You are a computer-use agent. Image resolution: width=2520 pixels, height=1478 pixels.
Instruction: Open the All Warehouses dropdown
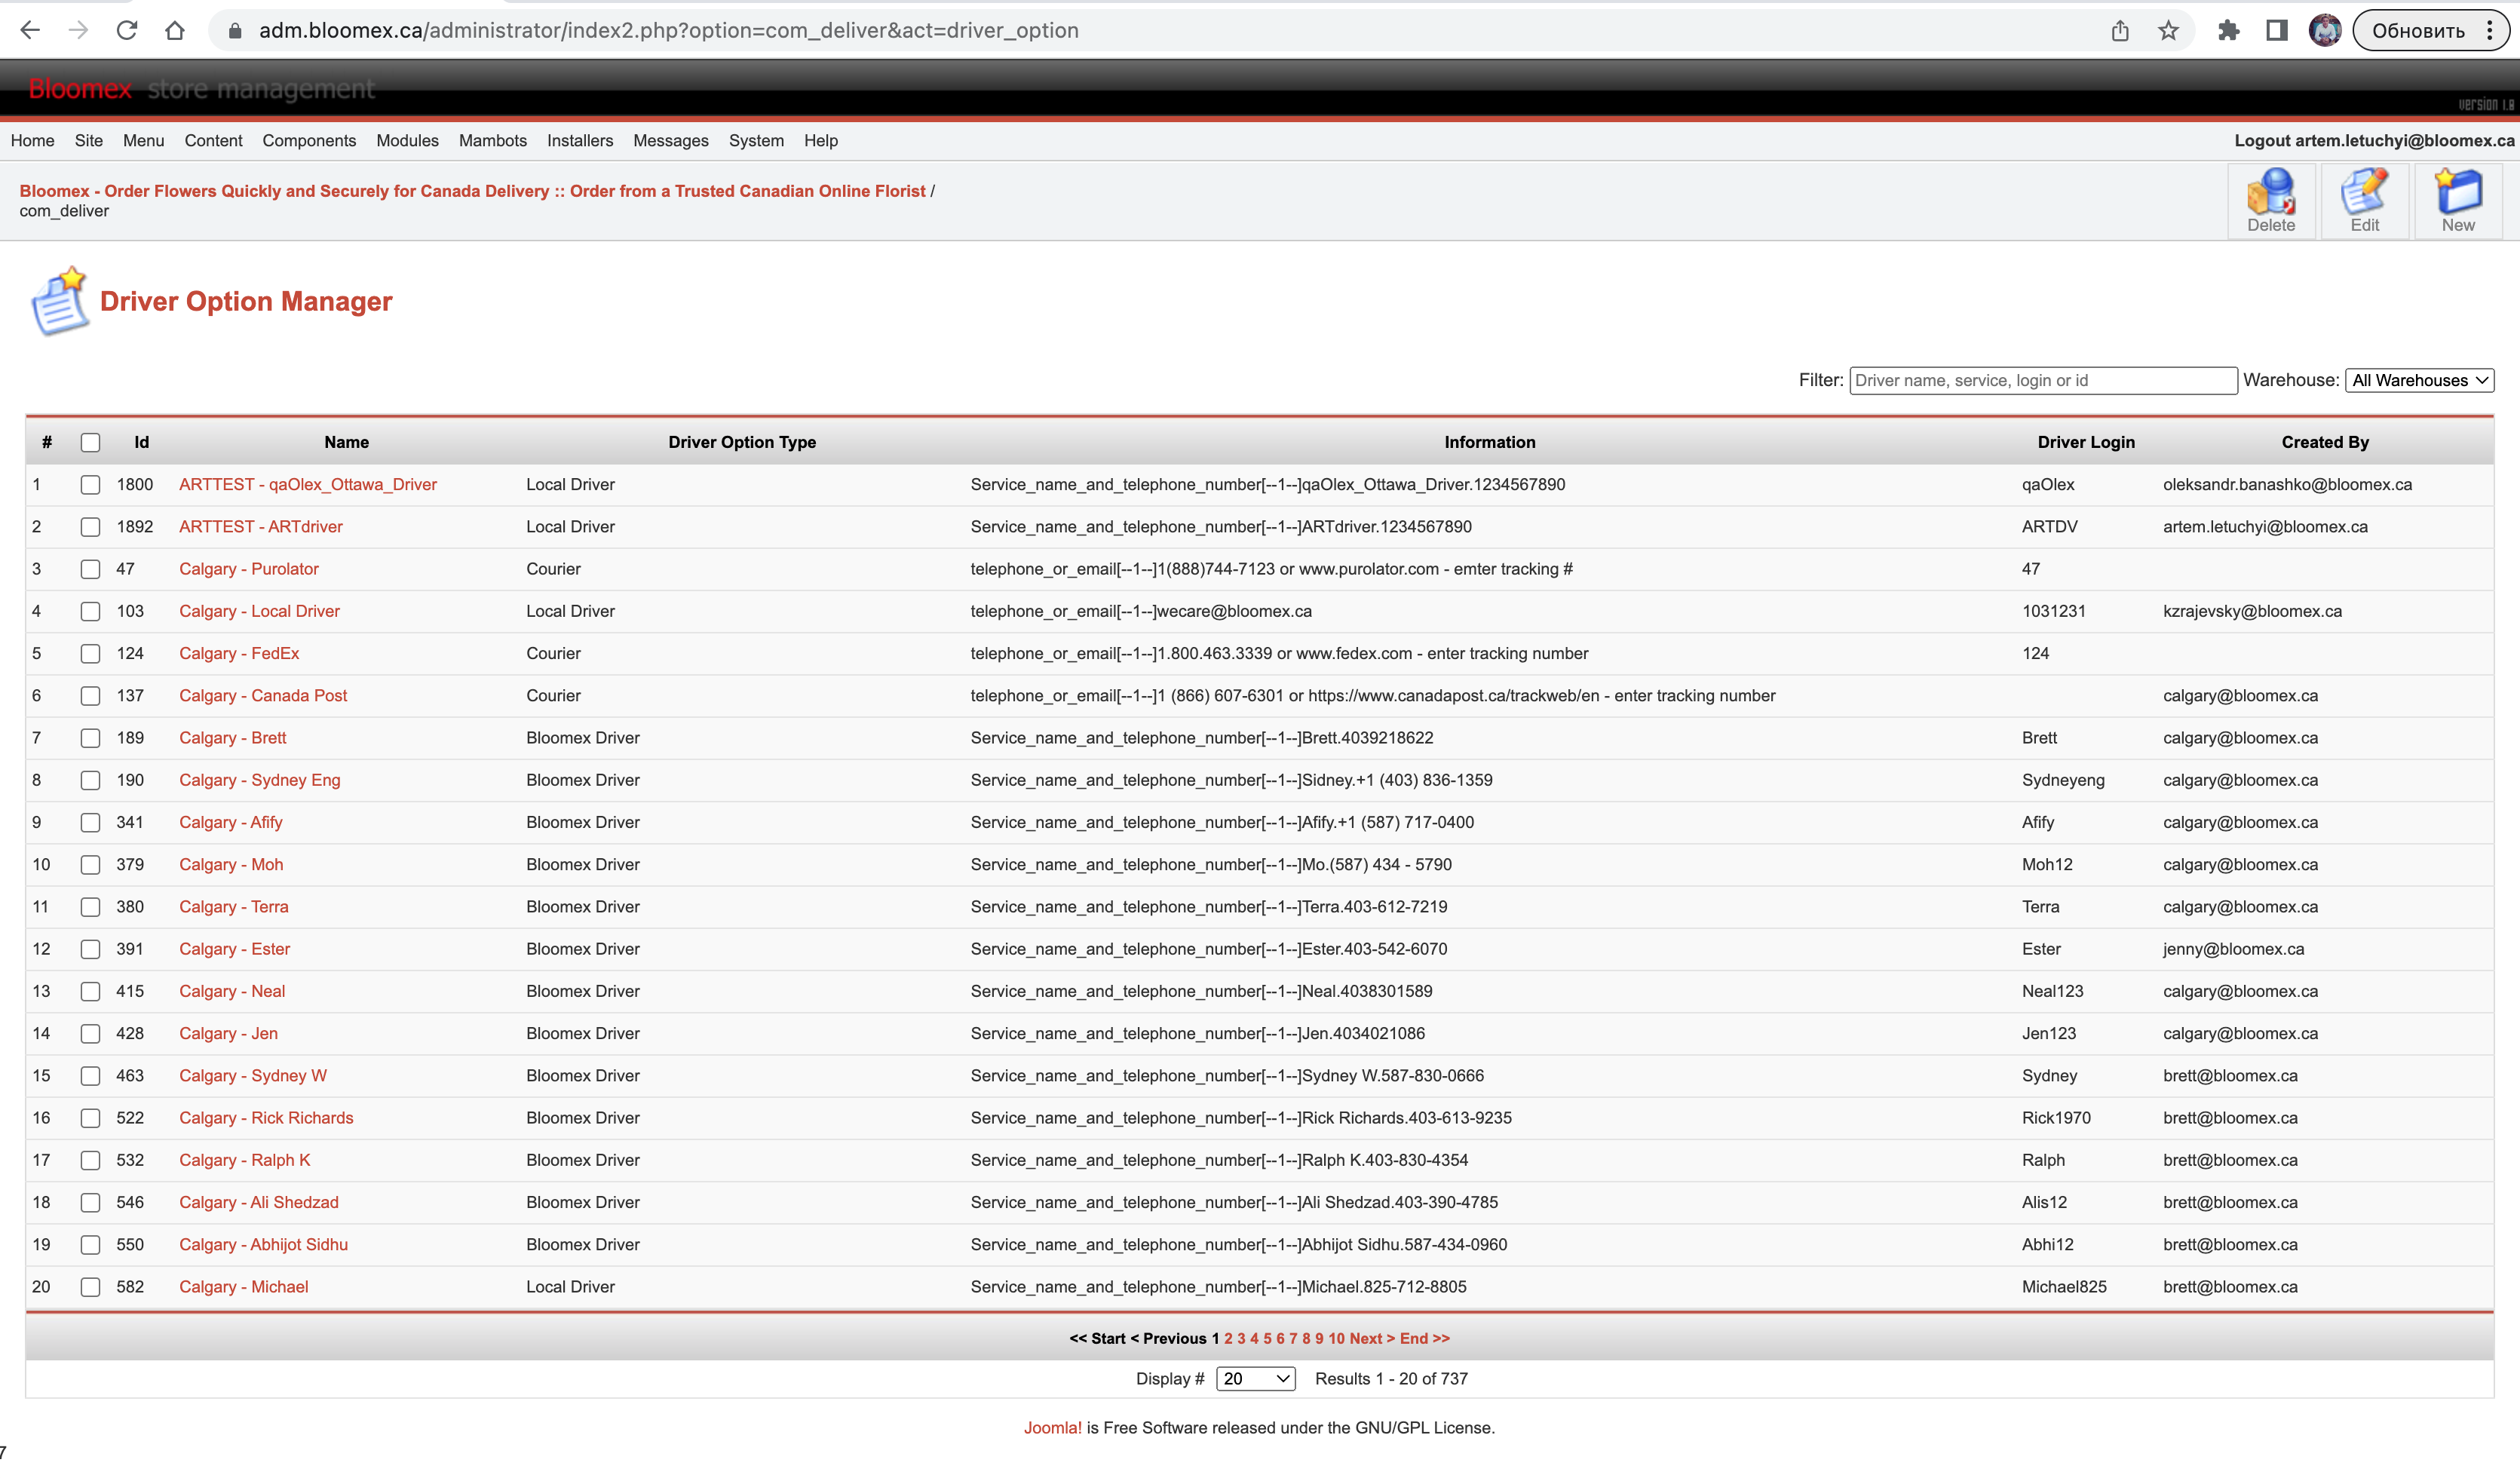point(2419,380)
